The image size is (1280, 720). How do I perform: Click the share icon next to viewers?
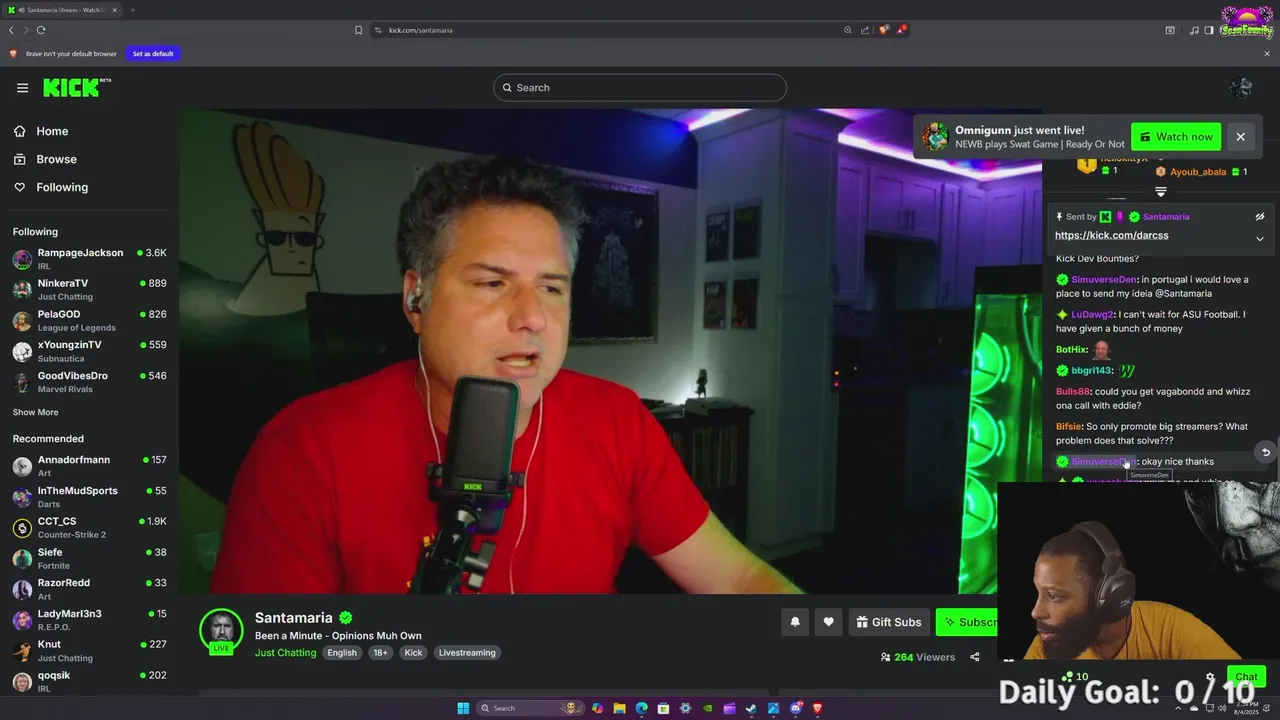[975, 657]
